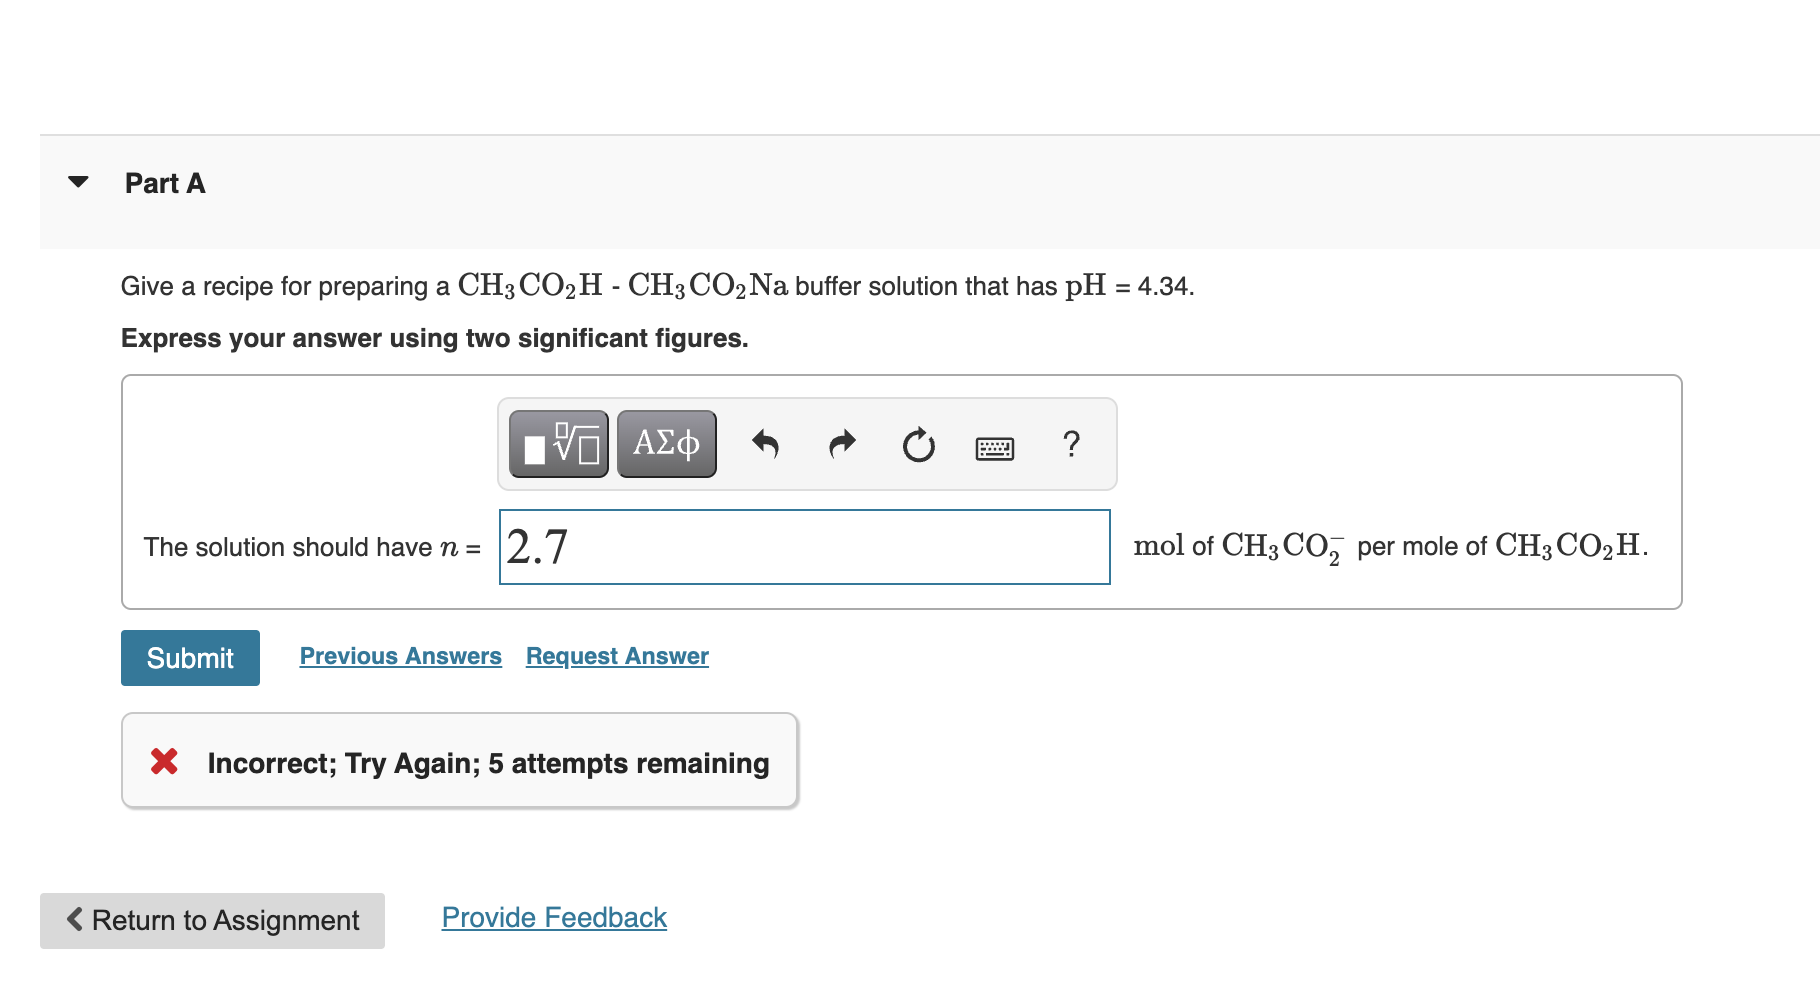
Task: Open Previous Answers
Action: click(400, 656)
